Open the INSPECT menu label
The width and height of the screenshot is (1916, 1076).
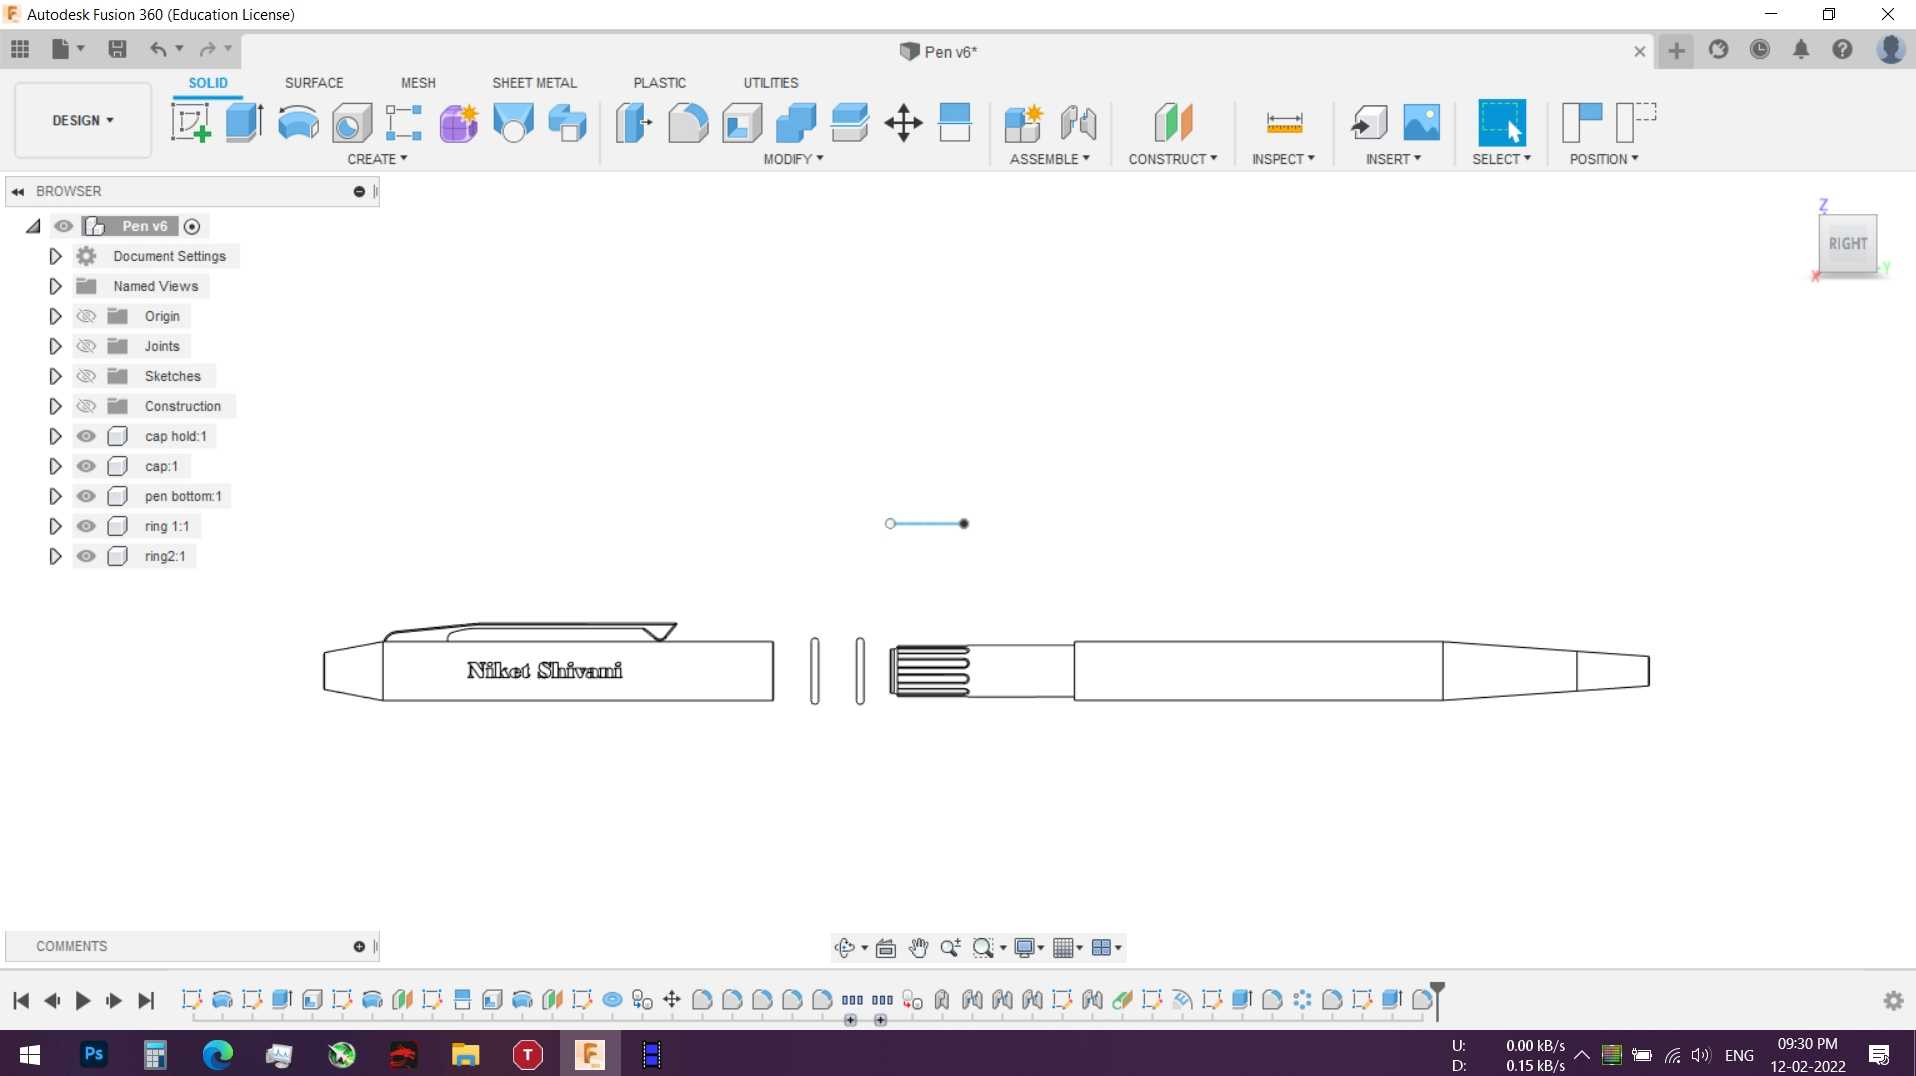pyautogui.click(x=1283, y=159)
